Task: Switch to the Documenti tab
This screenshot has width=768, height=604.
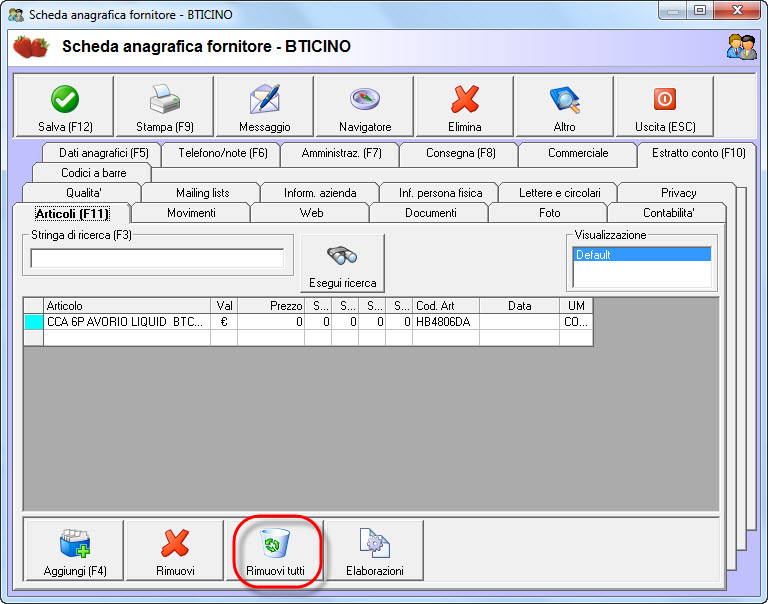Action: coord(431,213)
